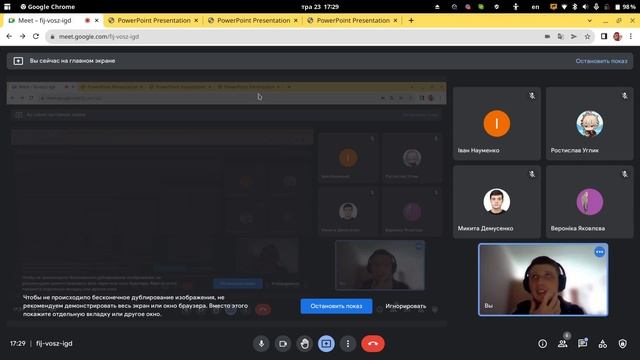
Task: Bookmark this page with star icon
Action: (587, 37)
